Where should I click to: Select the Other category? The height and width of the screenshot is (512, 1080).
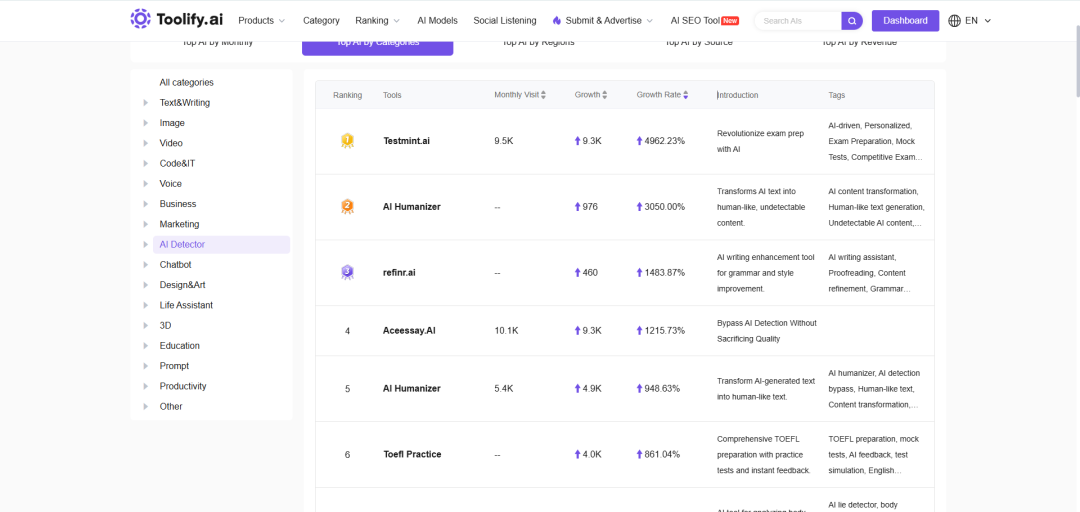pos(171,407)
